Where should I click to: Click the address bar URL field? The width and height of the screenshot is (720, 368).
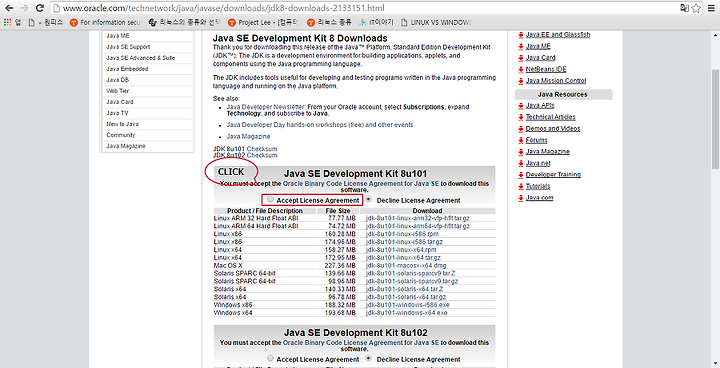[x=363, y=8]
